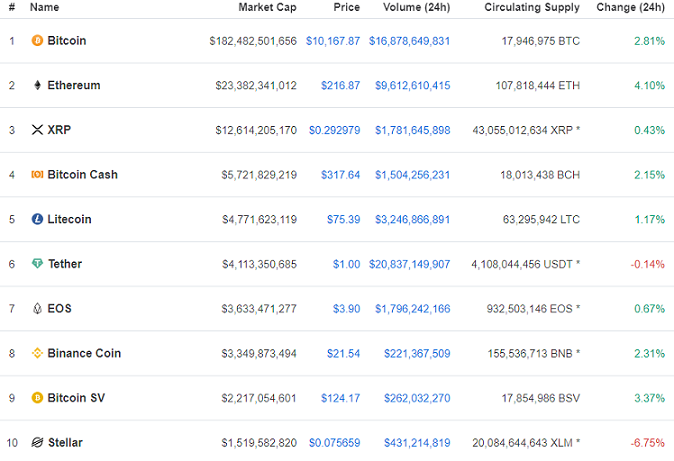Click Bitcoin SV price $124.17
This screenshot has width=674, height=461.
[340, 398]
